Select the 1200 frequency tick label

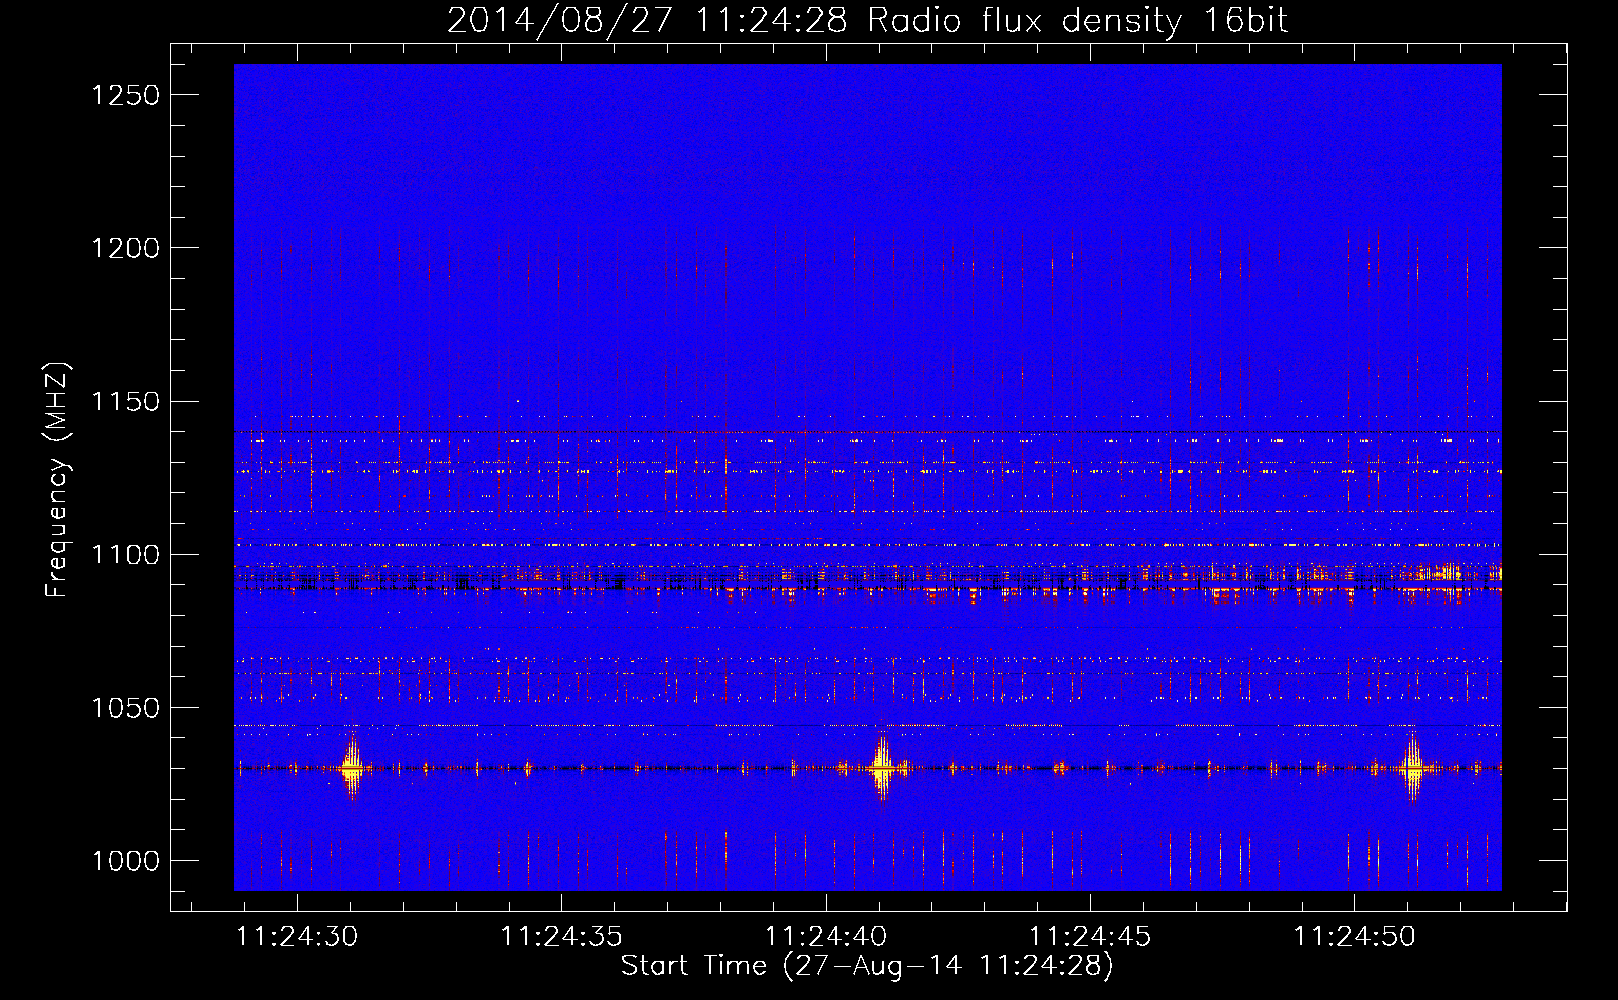[x=125, y=248]
